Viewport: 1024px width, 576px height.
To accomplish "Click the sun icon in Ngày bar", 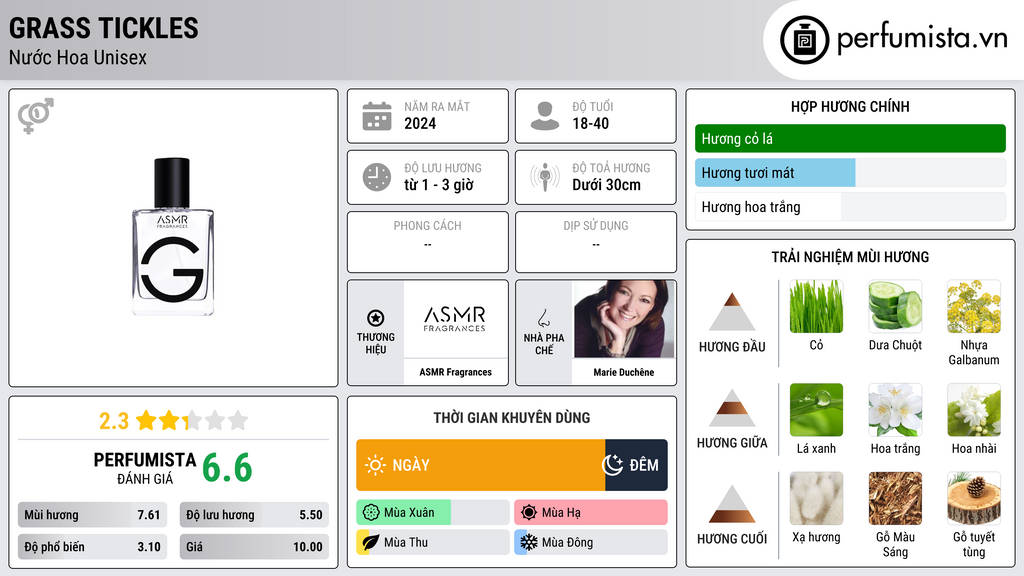I will (x=376, y=465).
